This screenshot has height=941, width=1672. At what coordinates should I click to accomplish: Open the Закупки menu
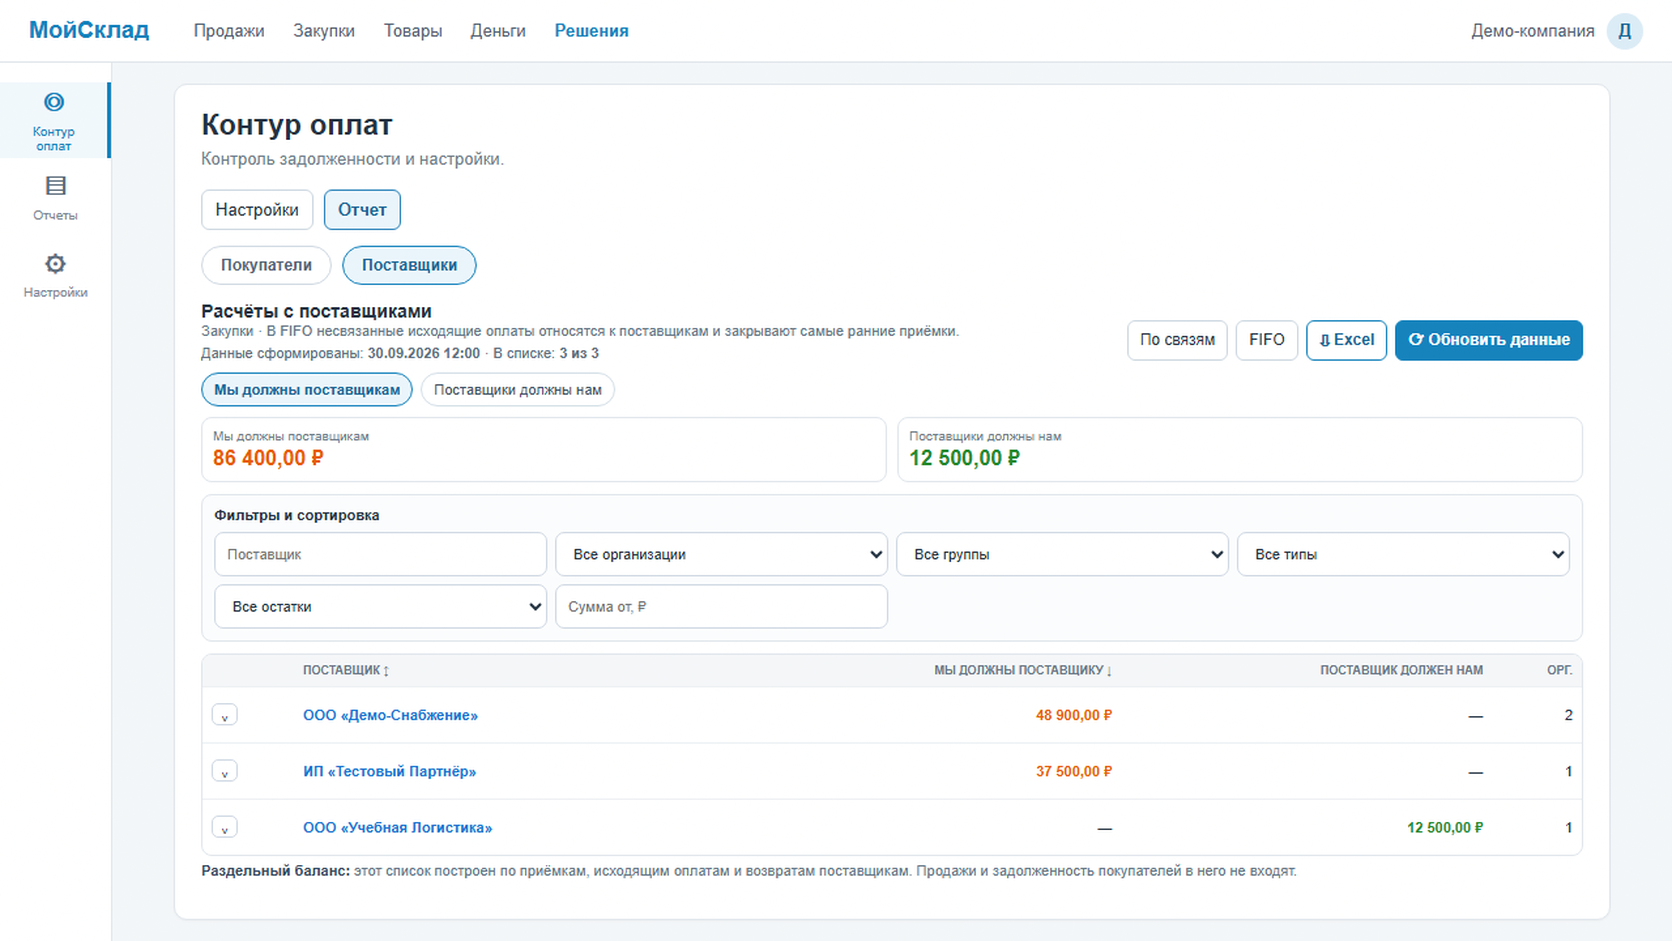click(324, 31)
